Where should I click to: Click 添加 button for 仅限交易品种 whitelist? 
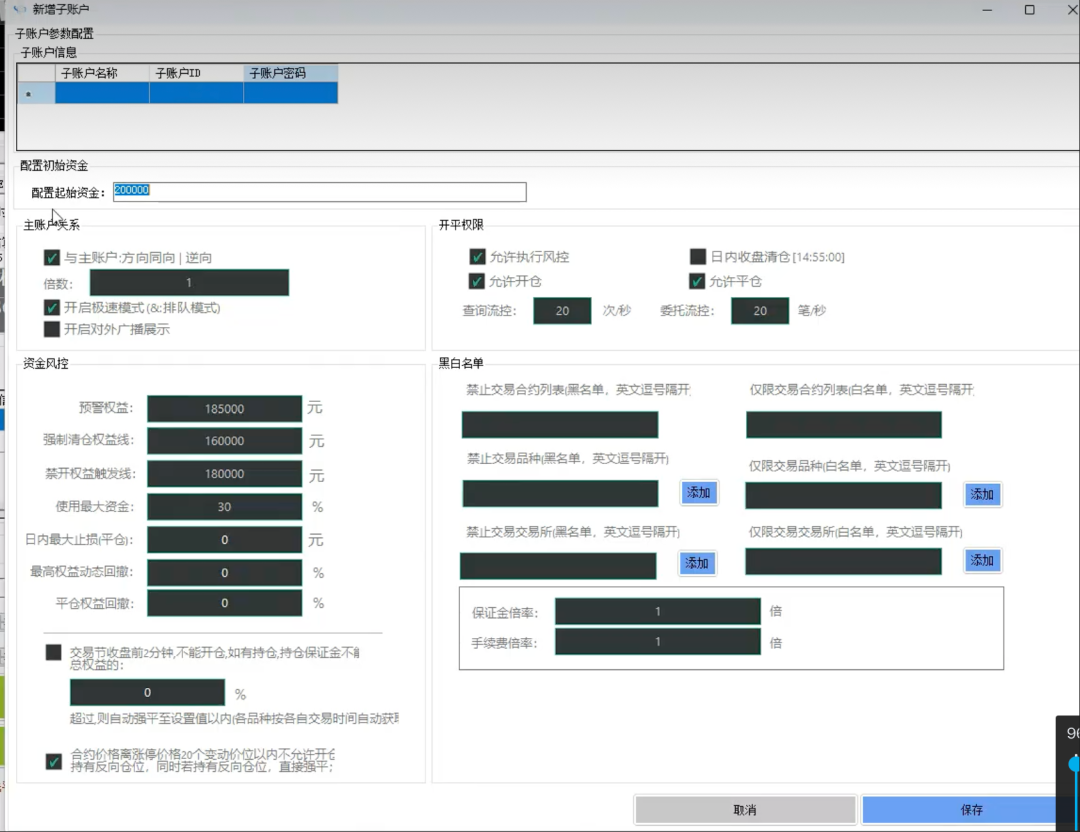coord(982,494)
